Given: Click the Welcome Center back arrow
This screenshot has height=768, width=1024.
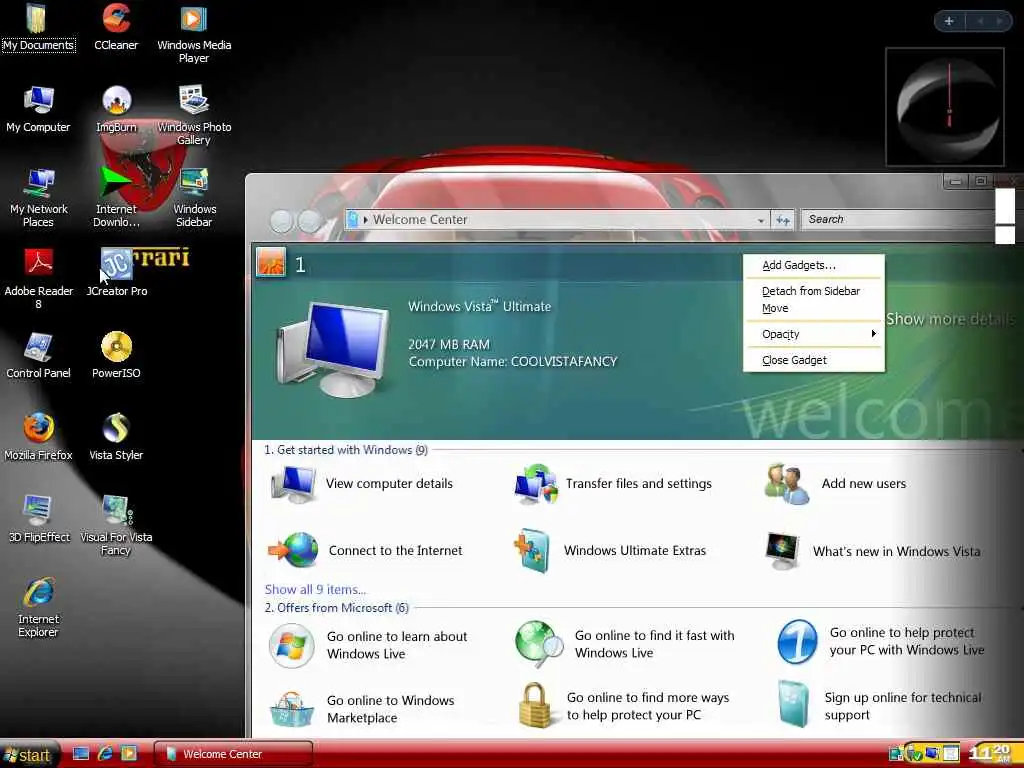Looking at the screenshot, I should pos(281,221).
